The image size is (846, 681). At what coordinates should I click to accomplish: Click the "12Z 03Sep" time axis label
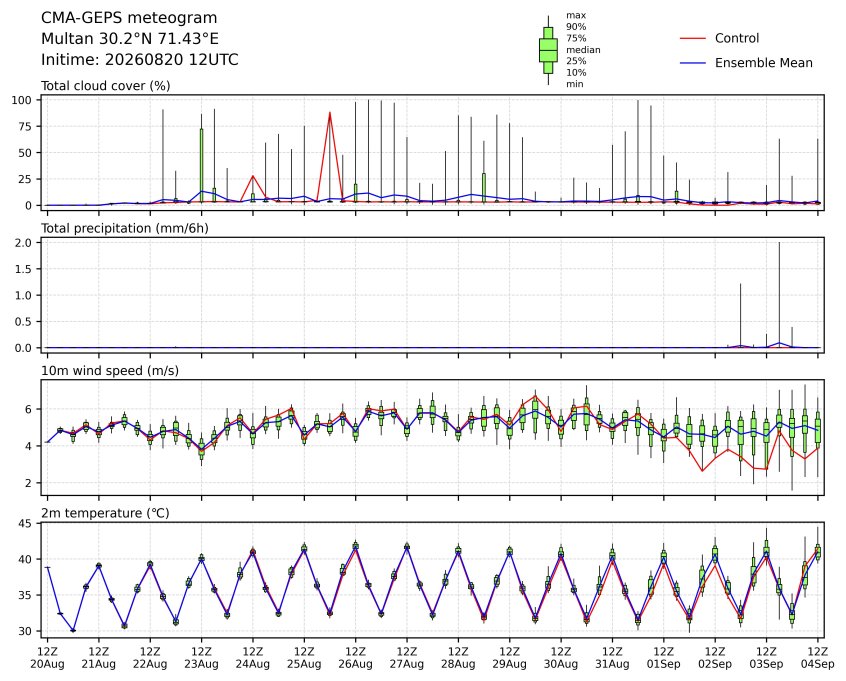[x=766, y=658]
